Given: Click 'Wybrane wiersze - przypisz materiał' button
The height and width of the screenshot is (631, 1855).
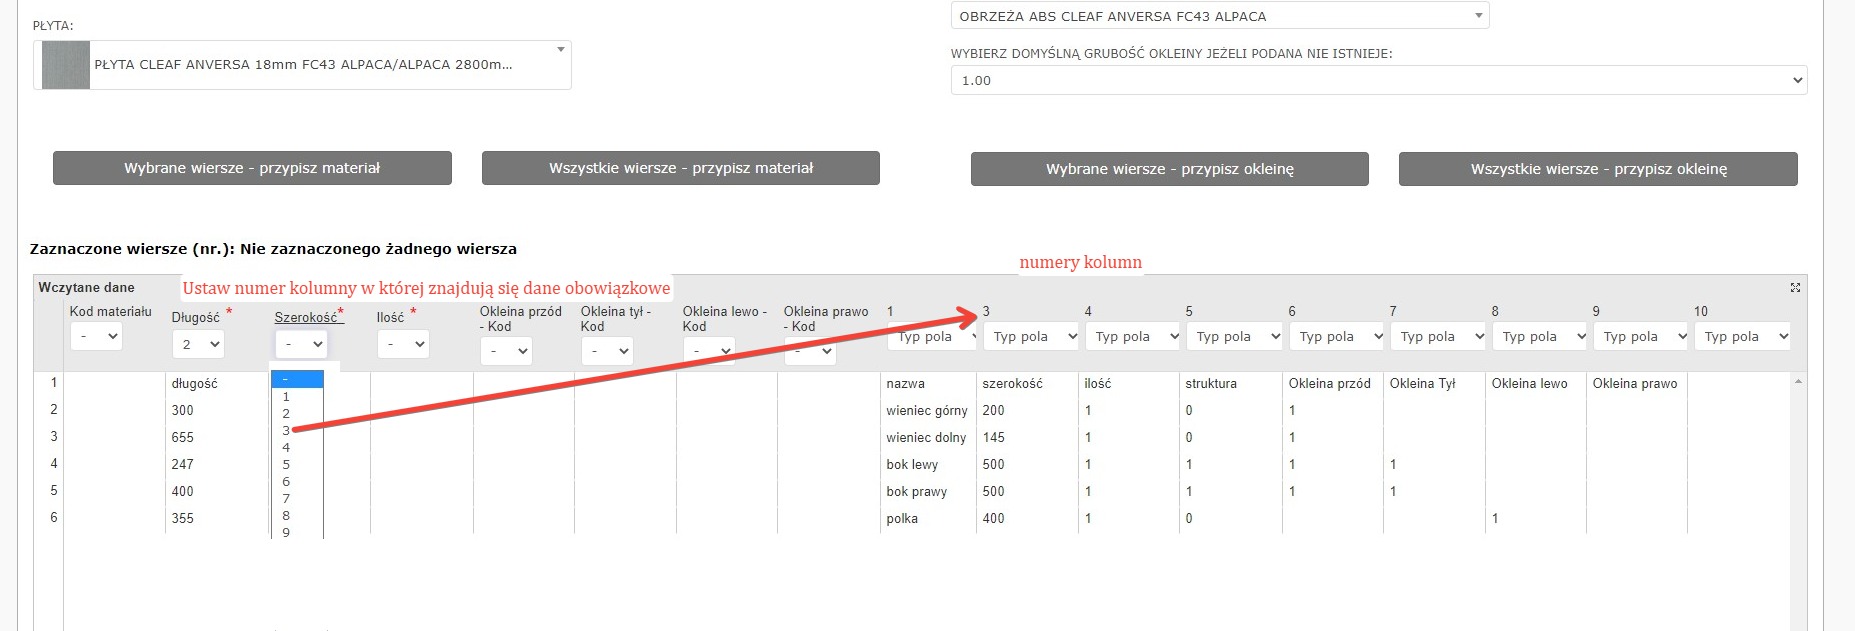Looking at the screenshot, I should 252,168.
